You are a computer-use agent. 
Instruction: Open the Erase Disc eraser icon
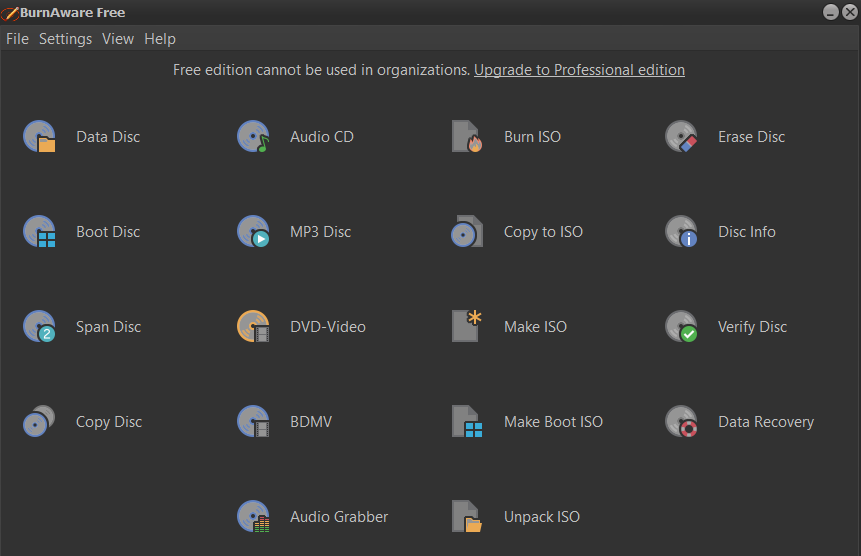click(x=681, y=136)
